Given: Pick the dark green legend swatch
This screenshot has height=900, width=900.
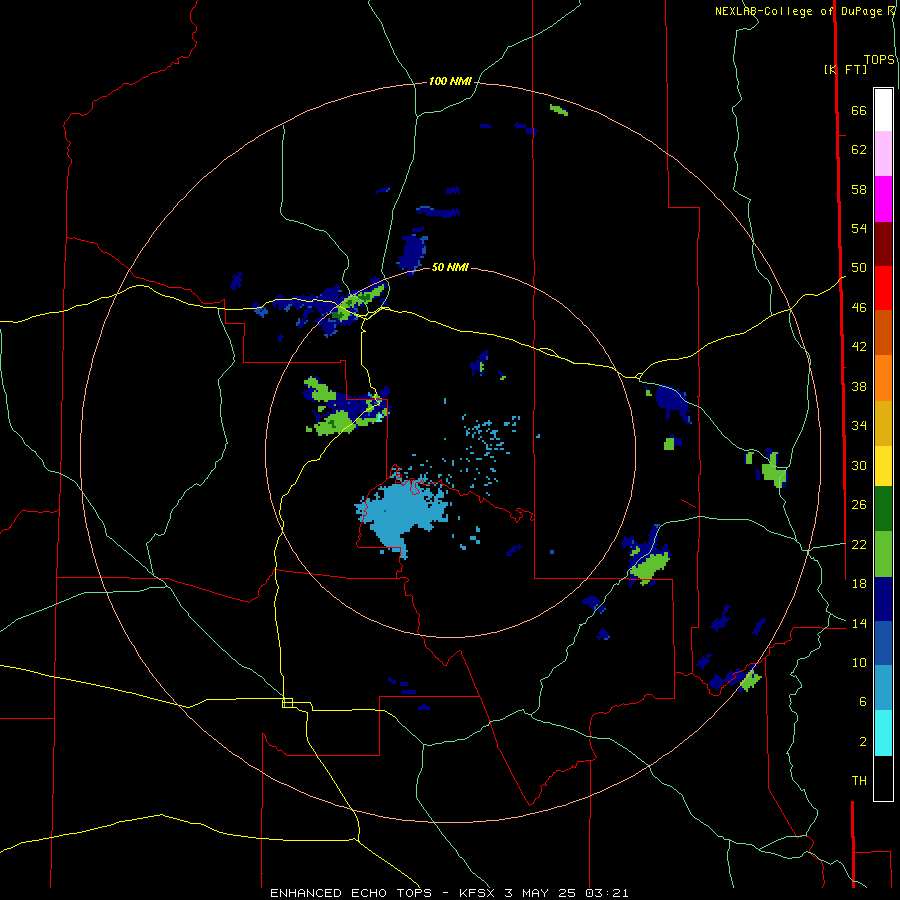Looking at the screenshot, I should [883, 509].
